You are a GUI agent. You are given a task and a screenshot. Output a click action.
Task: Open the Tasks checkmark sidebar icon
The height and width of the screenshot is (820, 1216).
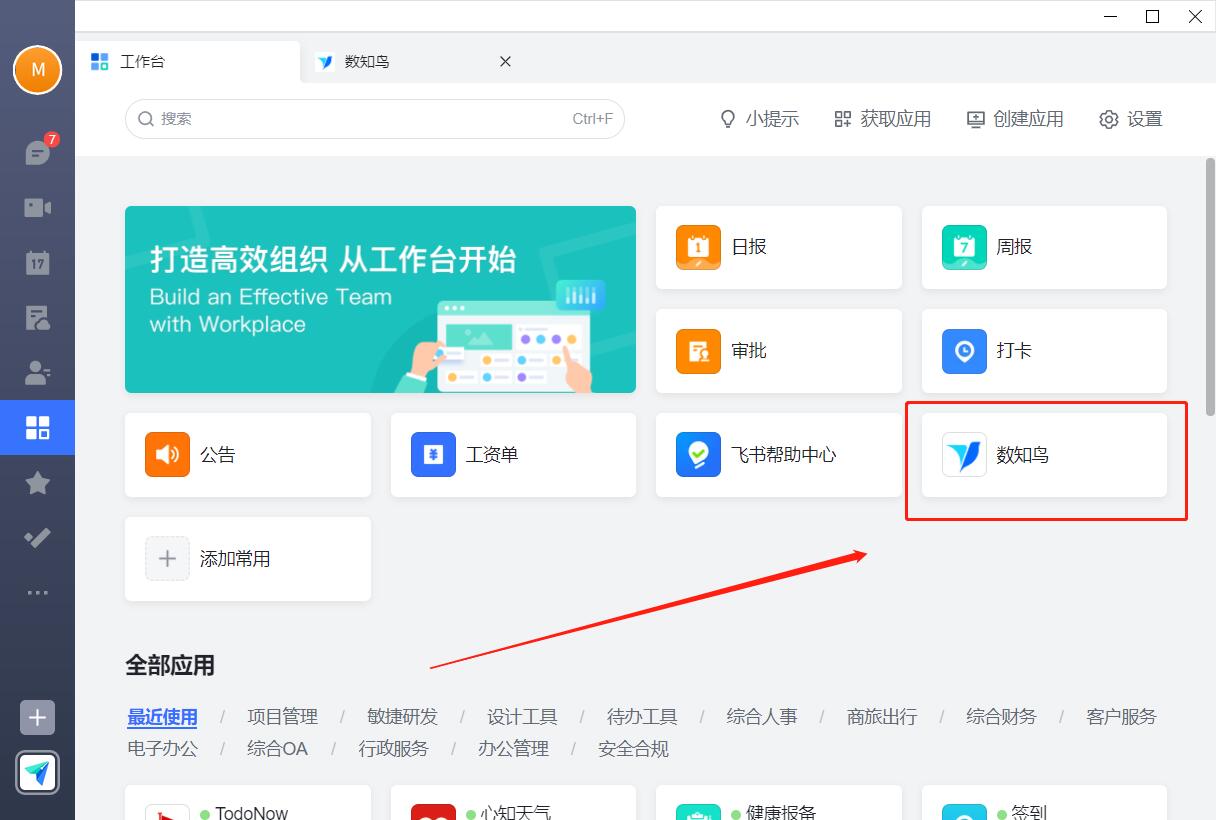click(x=37, y=538)
